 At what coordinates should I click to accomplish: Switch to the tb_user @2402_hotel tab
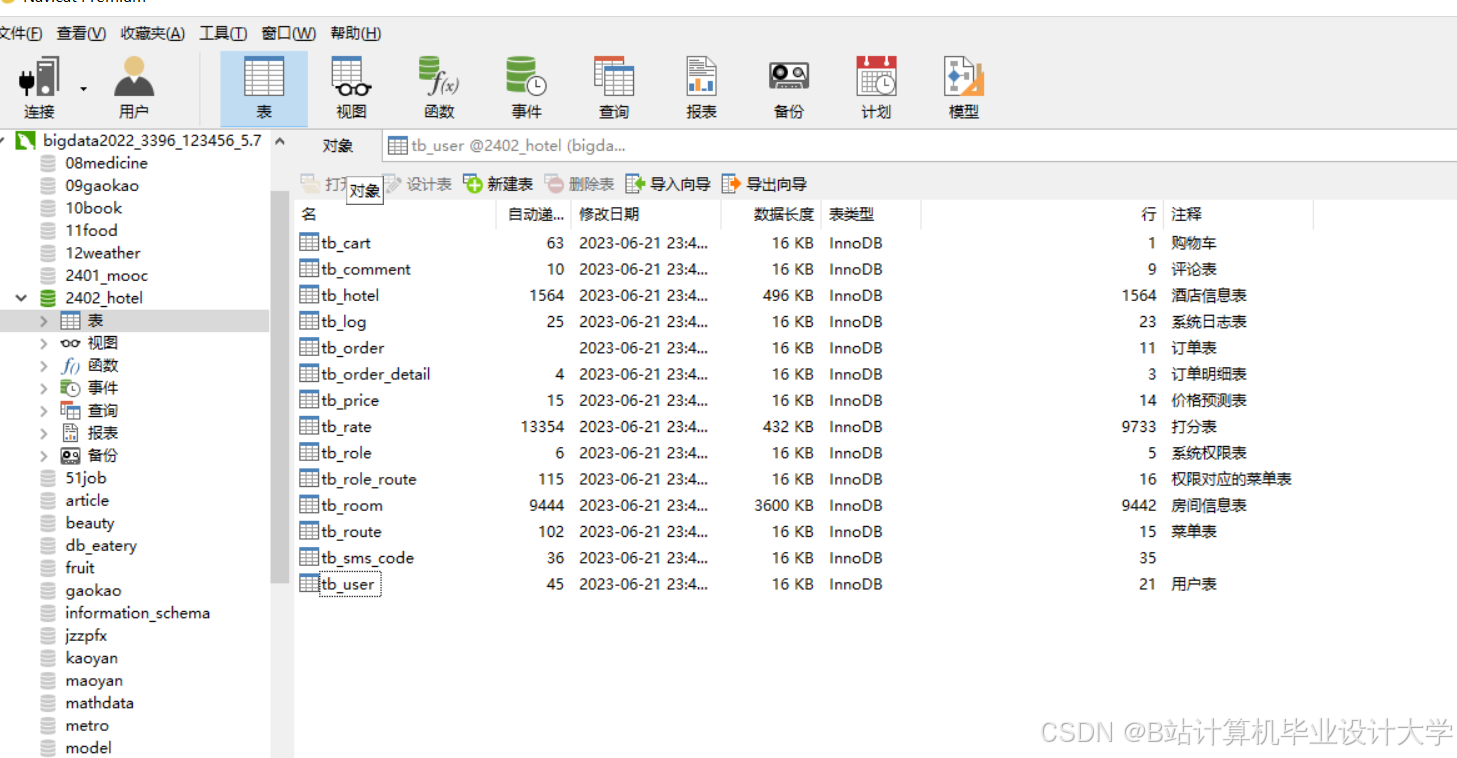tap(506, 146)
